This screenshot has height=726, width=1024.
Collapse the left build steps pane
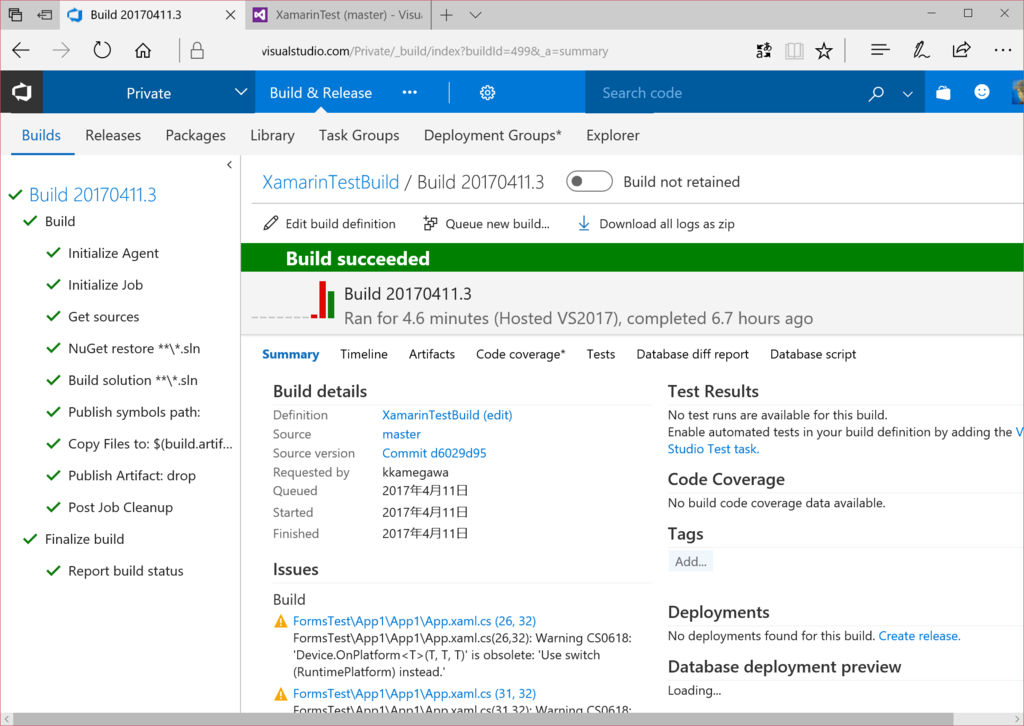pos(229,165)
